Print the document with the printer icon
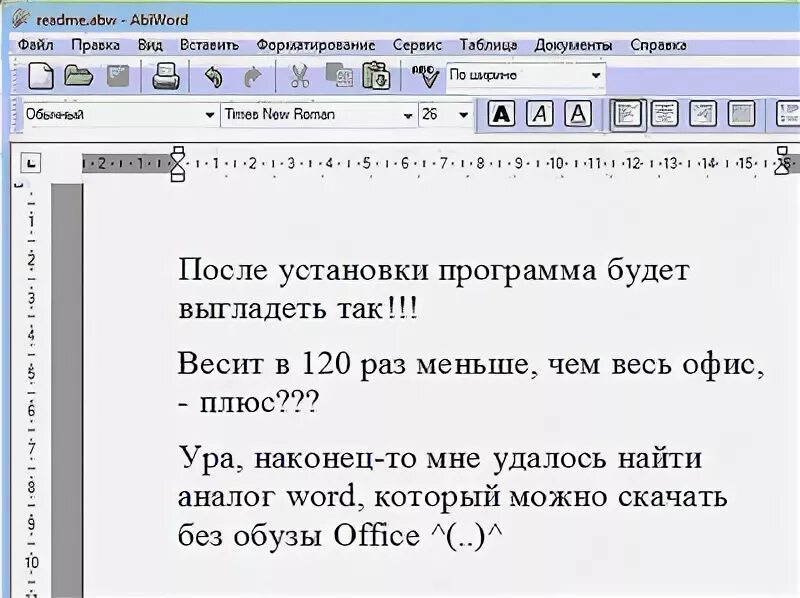Image resolution: width=800 pixels, height=598 pixels. [x=166, y=76]
